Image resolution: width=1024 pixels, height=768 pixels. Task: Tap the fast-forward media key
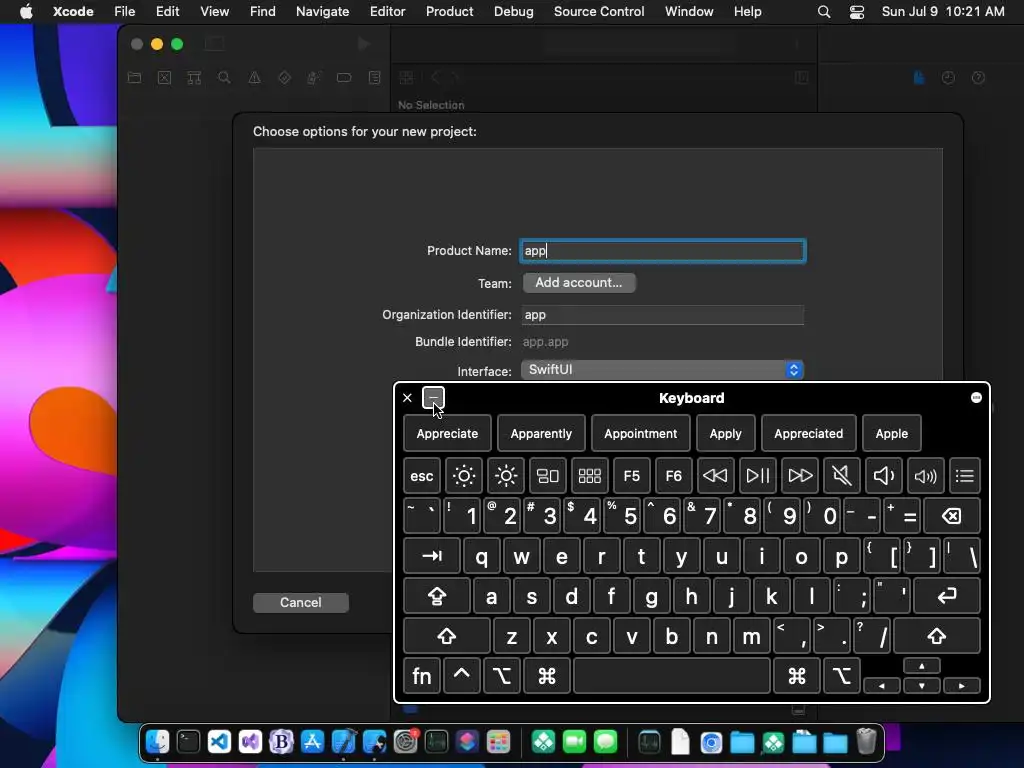799,475
